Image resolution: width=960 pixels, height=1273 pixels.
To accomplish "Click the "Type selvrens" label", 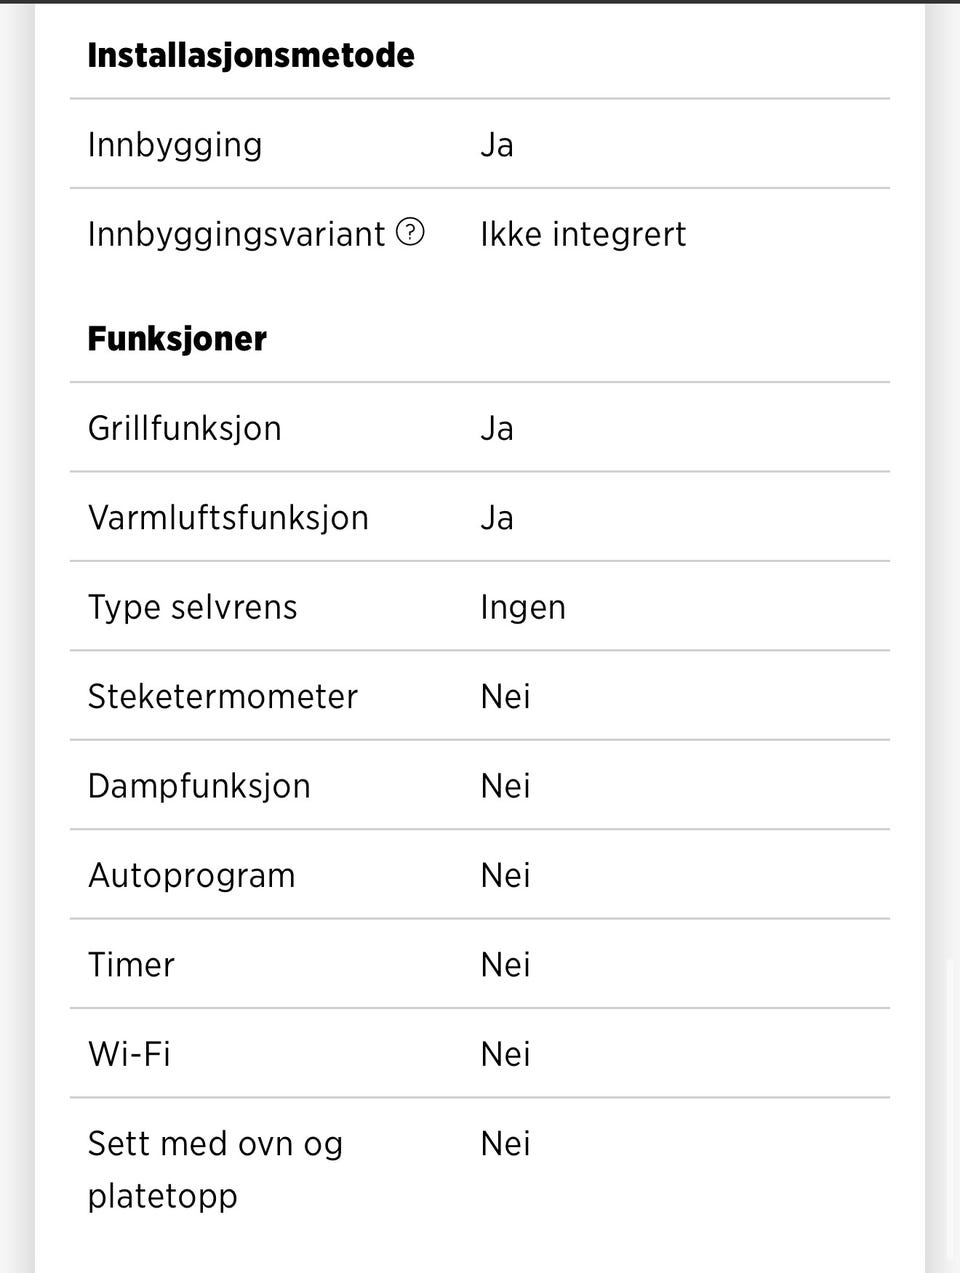I will (192, 607).
